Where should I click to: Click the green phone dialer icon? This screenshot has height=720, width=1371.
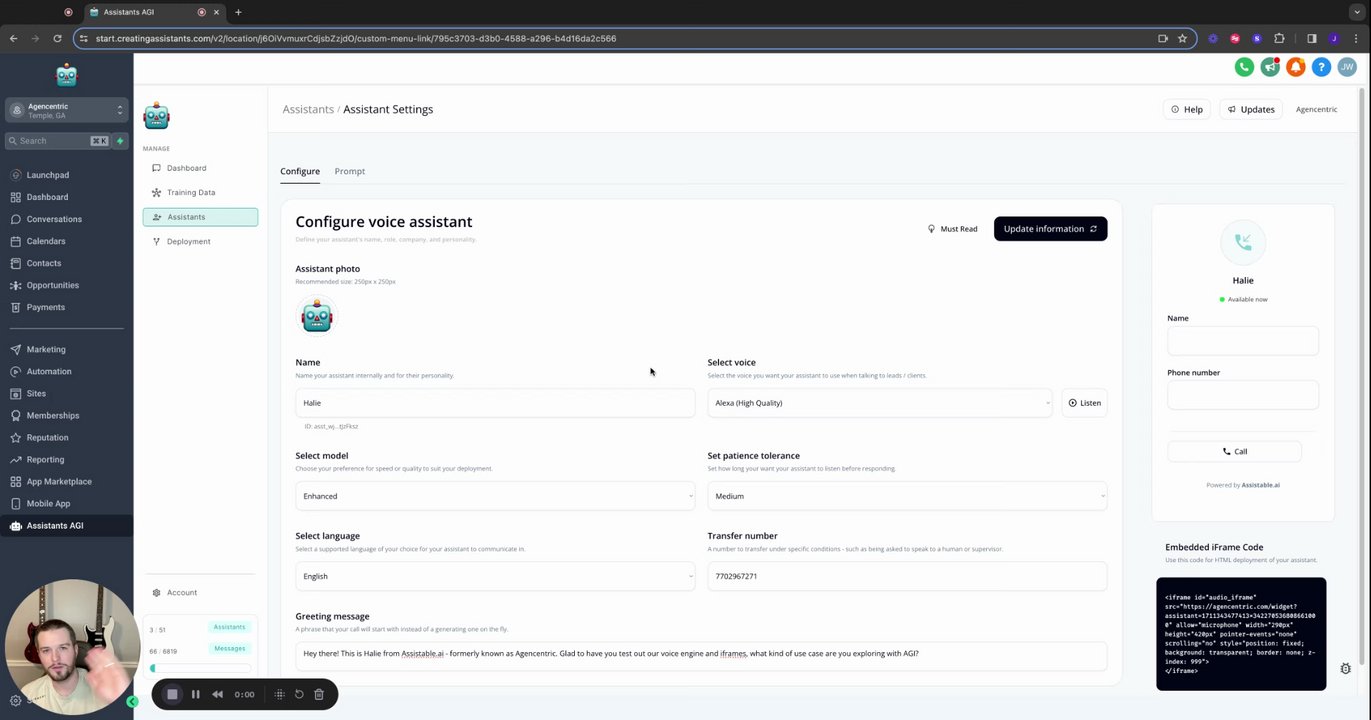pyautogui.click(x=1244, y=67)
